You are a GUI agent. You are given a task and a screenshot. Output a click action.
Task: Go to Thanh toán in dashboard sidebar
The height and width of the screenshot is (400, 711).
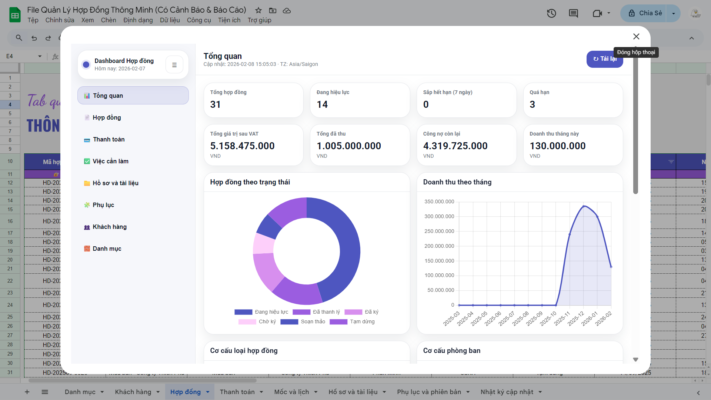pyautogui.click(x=109, y=139)
